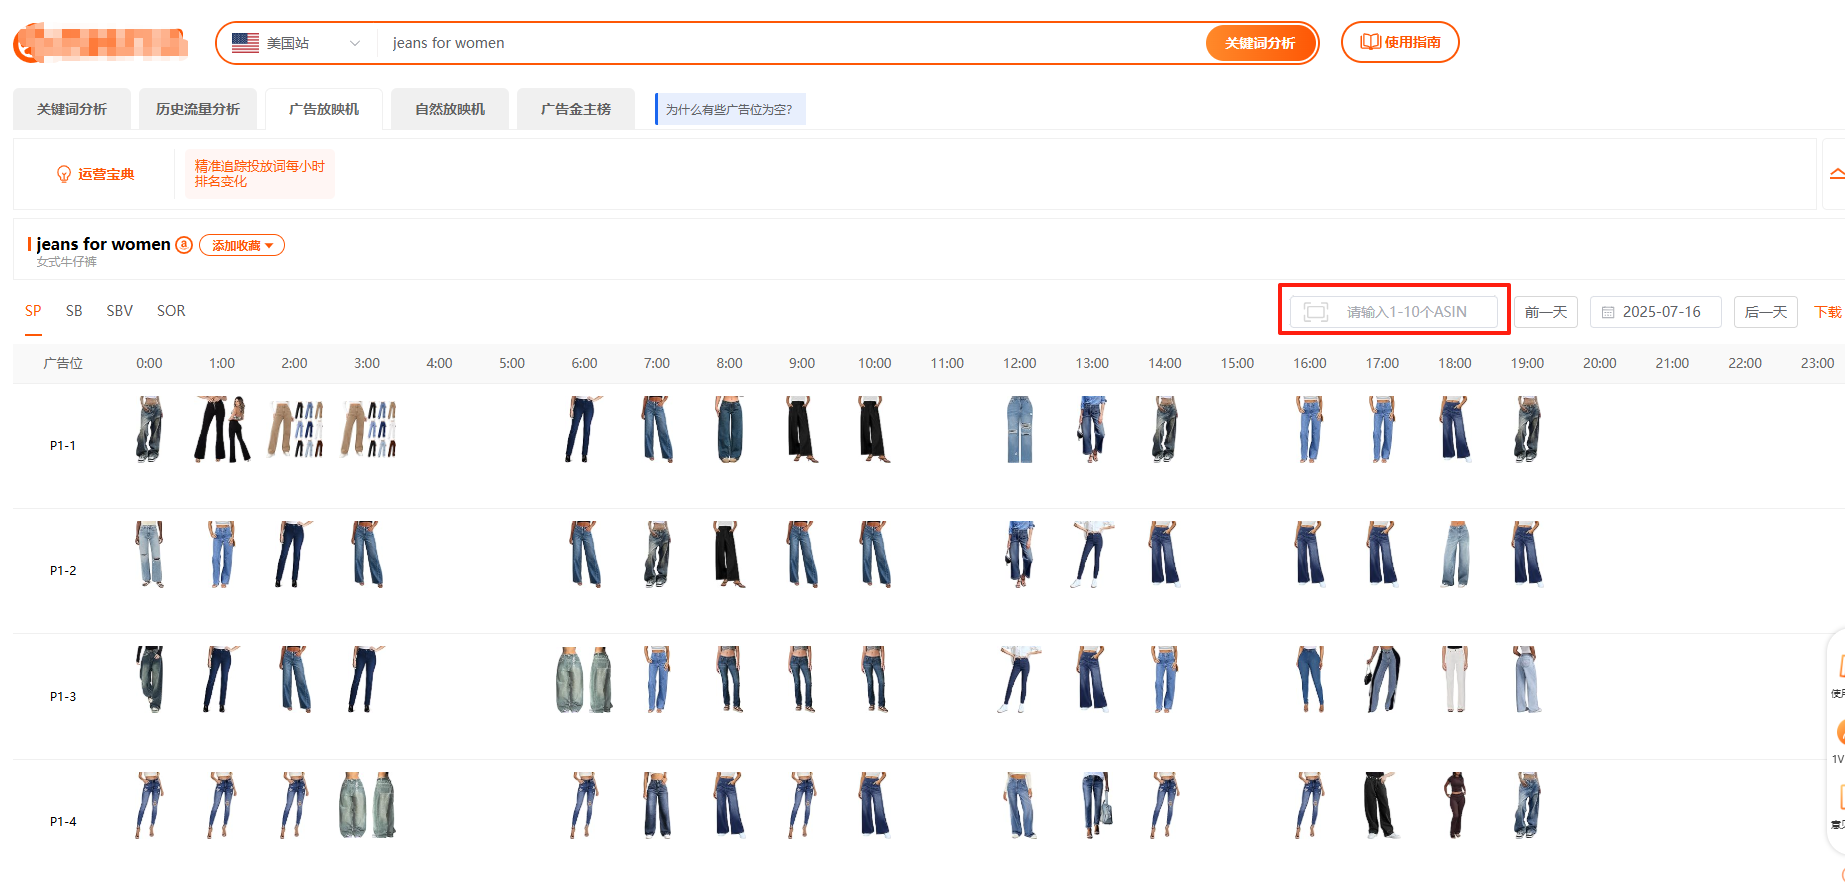The width and height of the screenshot is (1845, 883).
Task: Click the 为什么有些广告位为空? link
Action: (x=729, y=110)
